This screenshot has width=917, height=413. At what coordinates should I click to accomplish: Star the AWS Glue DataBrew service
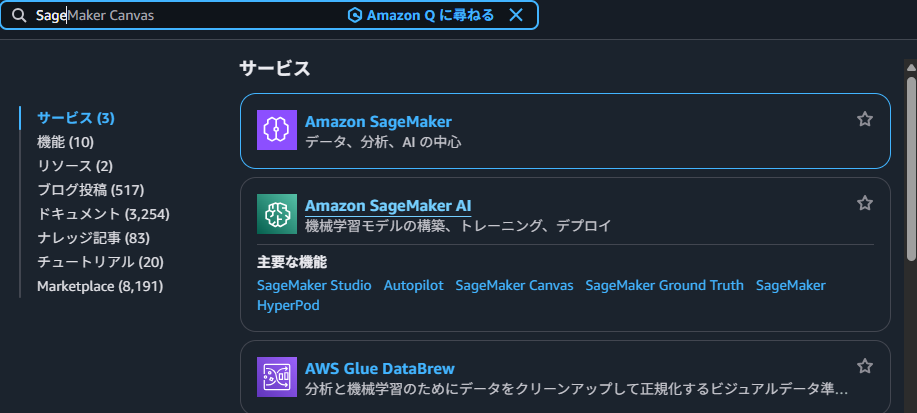click(x=865, y=366)
